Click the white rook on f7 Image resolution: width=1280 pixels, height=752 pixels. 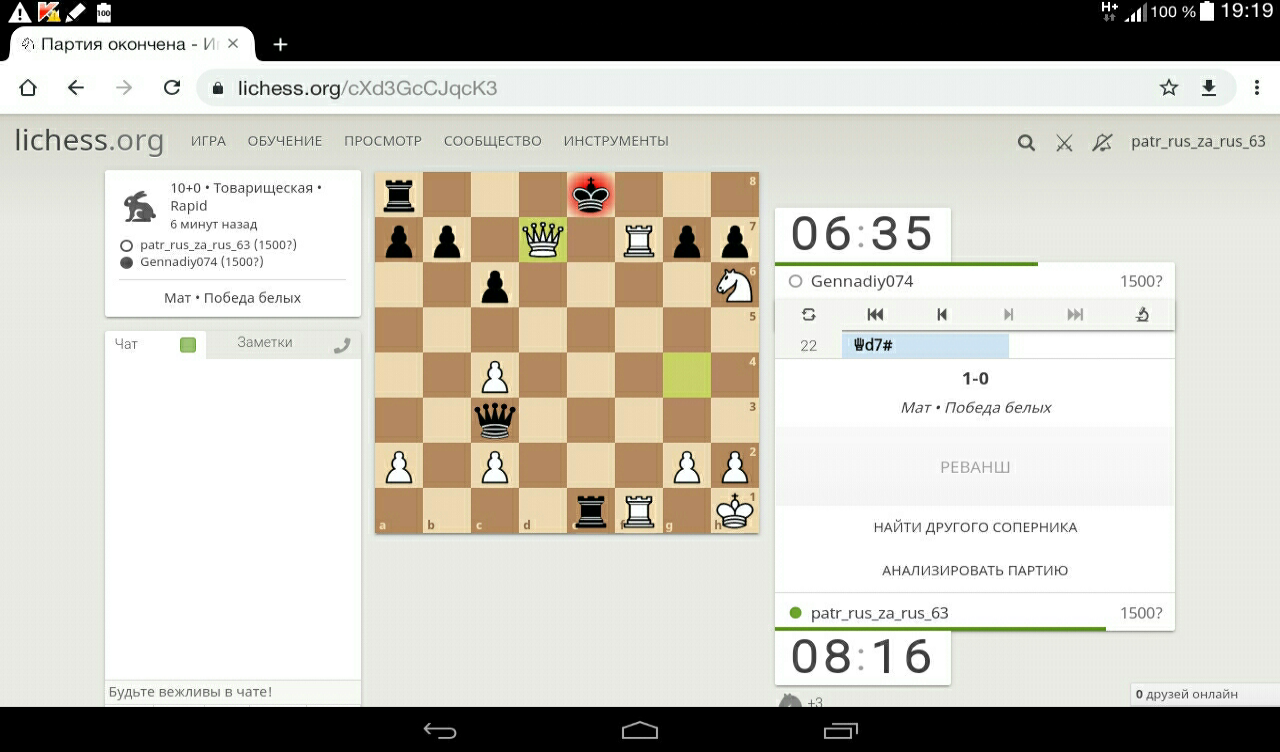639,242
